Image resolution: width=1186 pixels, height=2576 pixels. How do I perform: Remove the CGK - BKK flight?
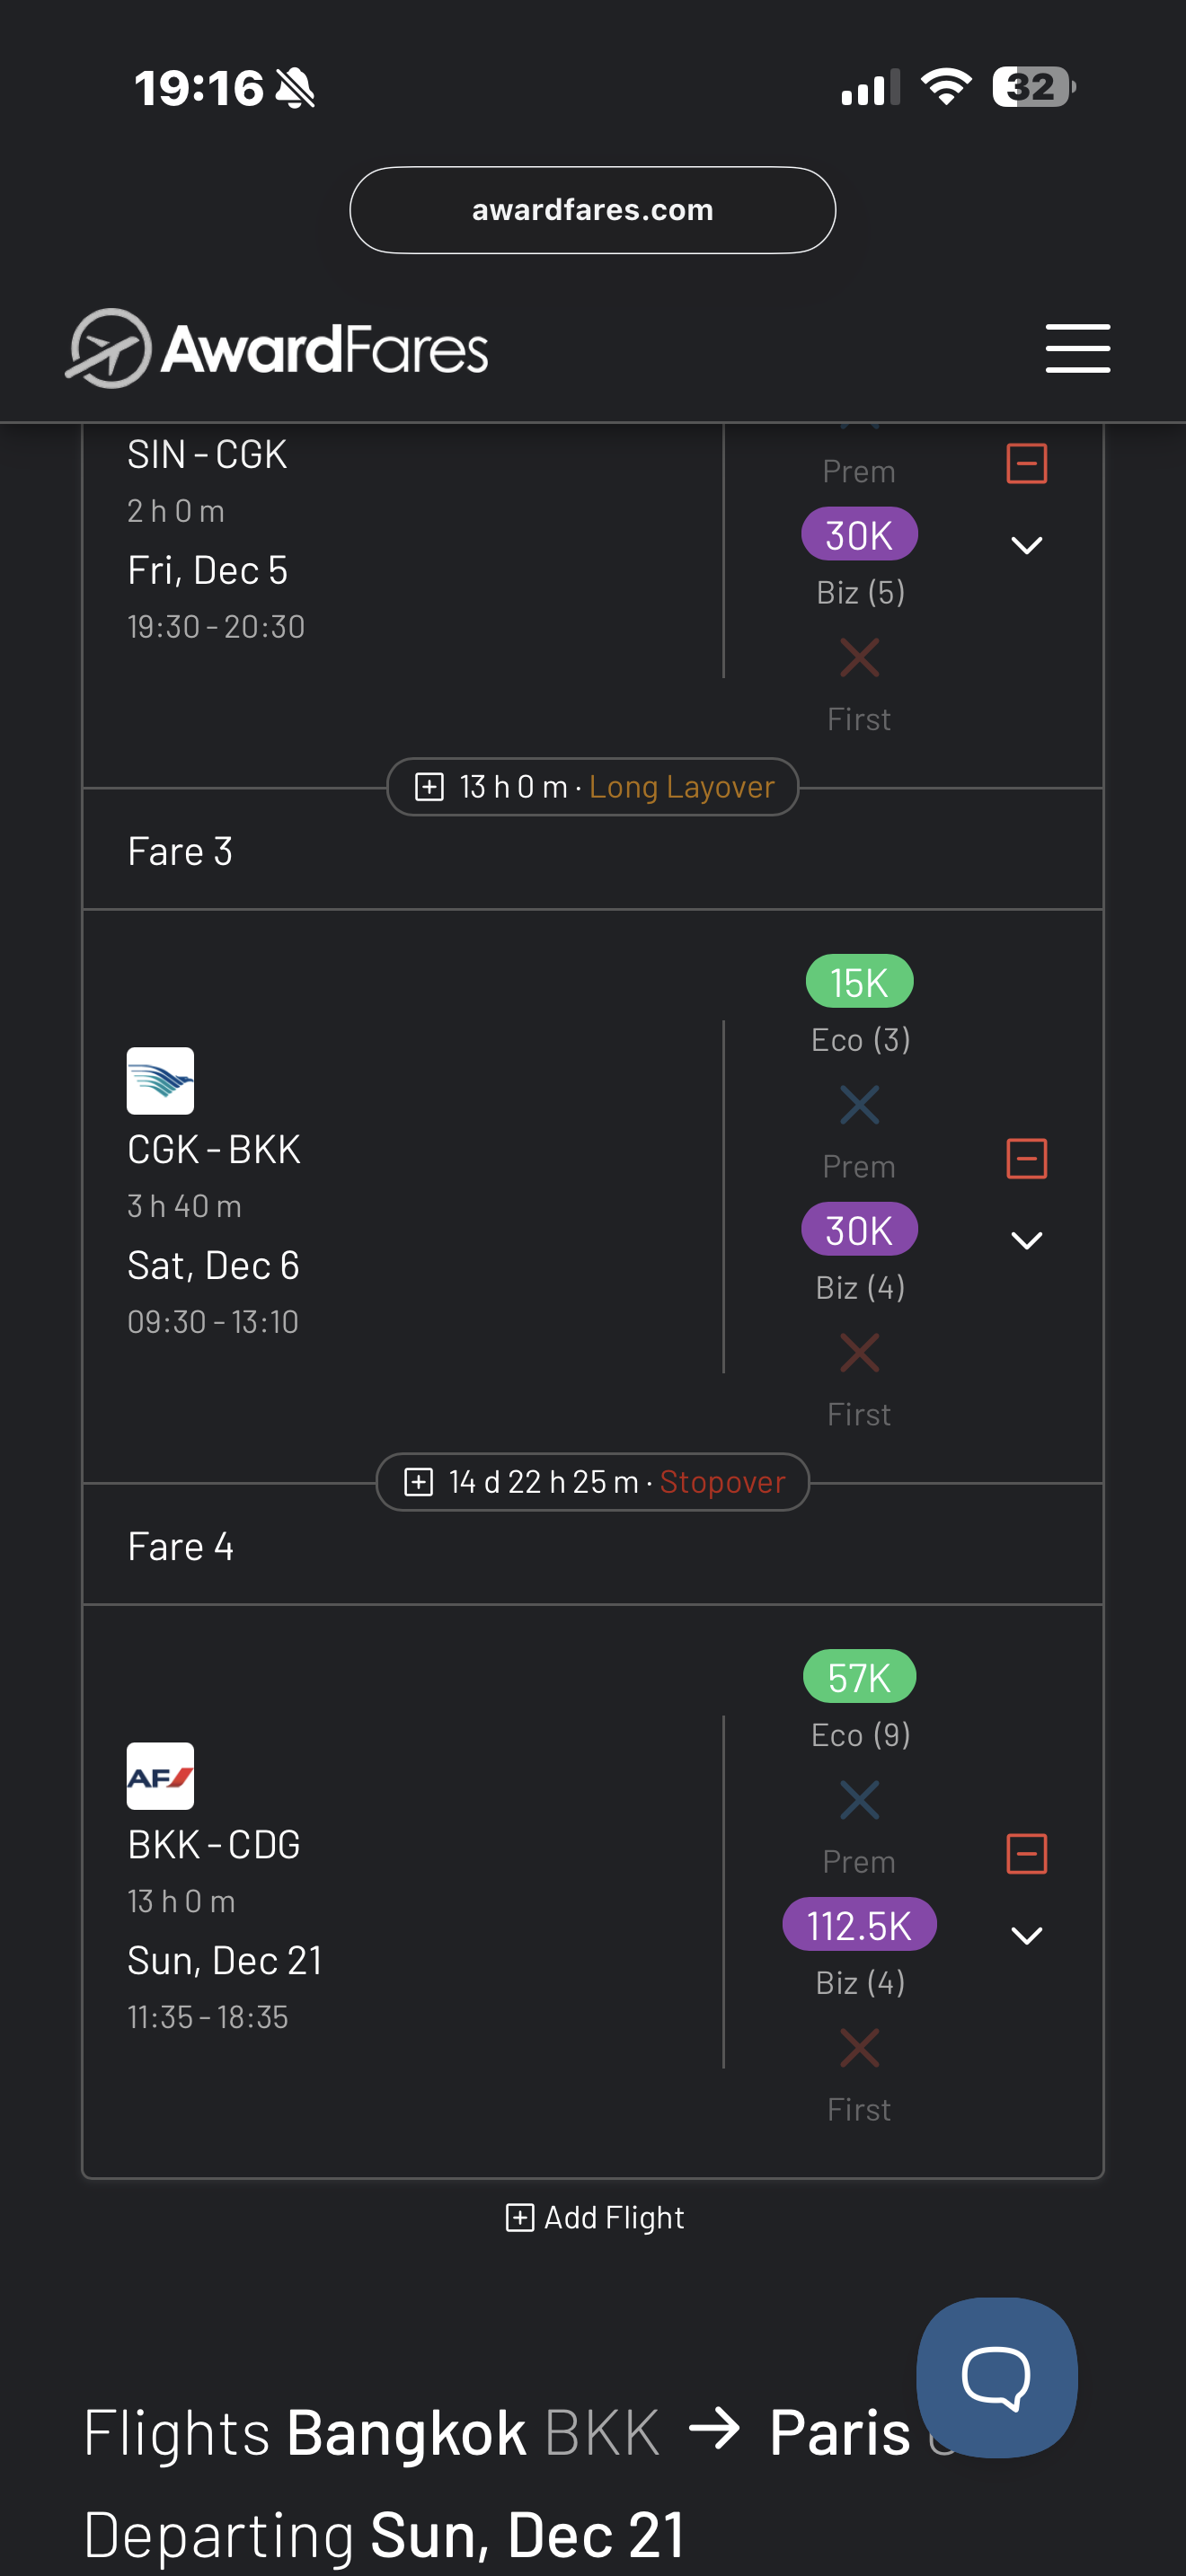pos(1026,1159)
